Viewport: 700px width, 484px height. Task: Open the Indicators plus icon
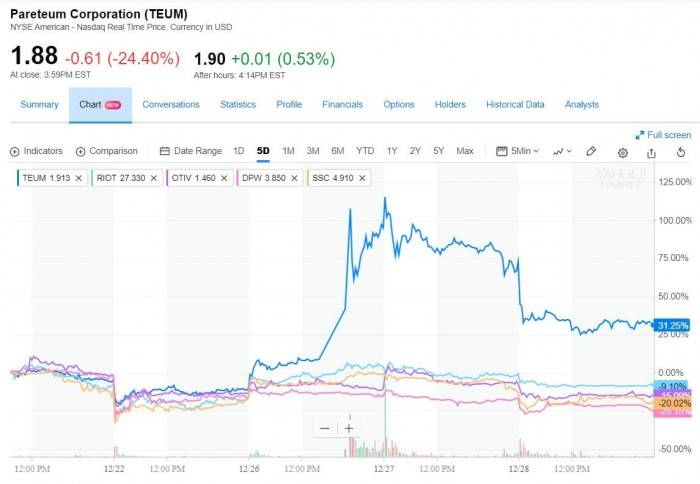point(14,152)
